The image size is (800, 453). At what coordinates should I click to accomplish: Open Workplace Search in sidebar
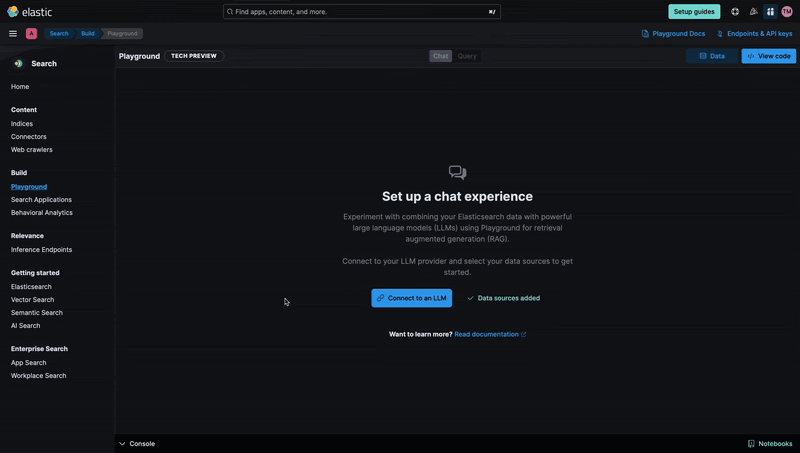pos(39,376)
